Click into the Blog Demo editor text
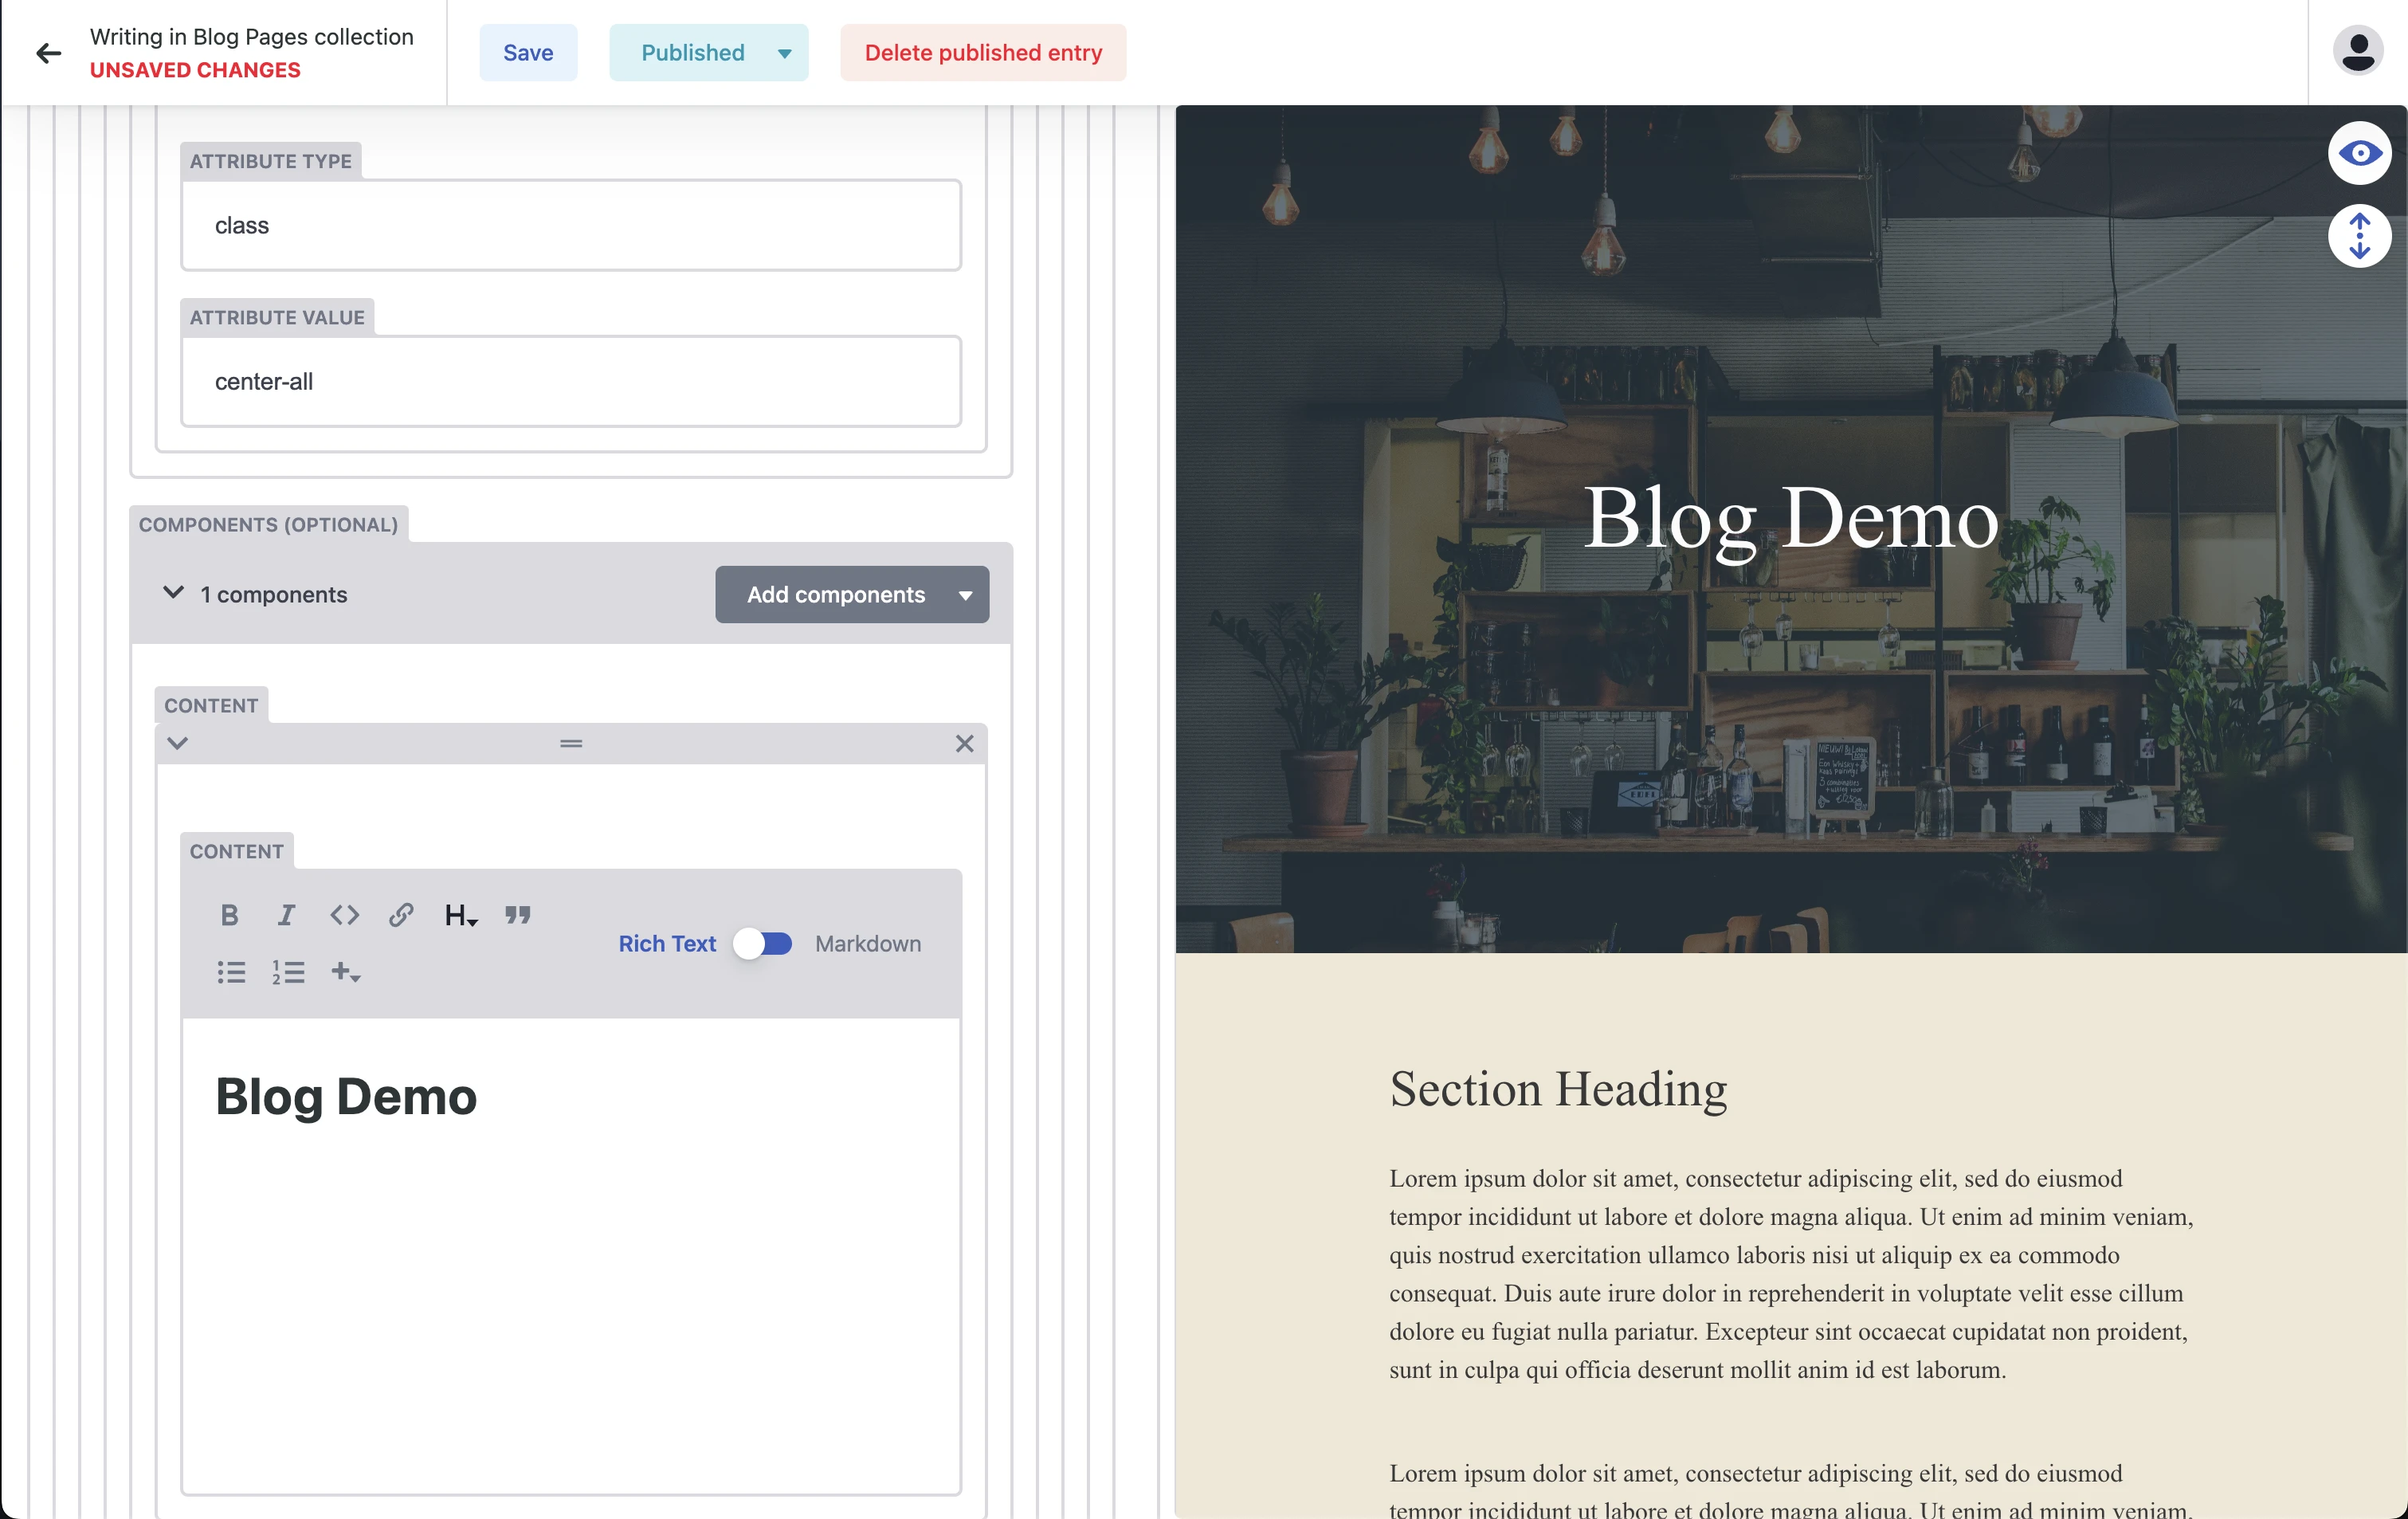This screenshot has height=1519, width=2408. tap(346, 1096)
